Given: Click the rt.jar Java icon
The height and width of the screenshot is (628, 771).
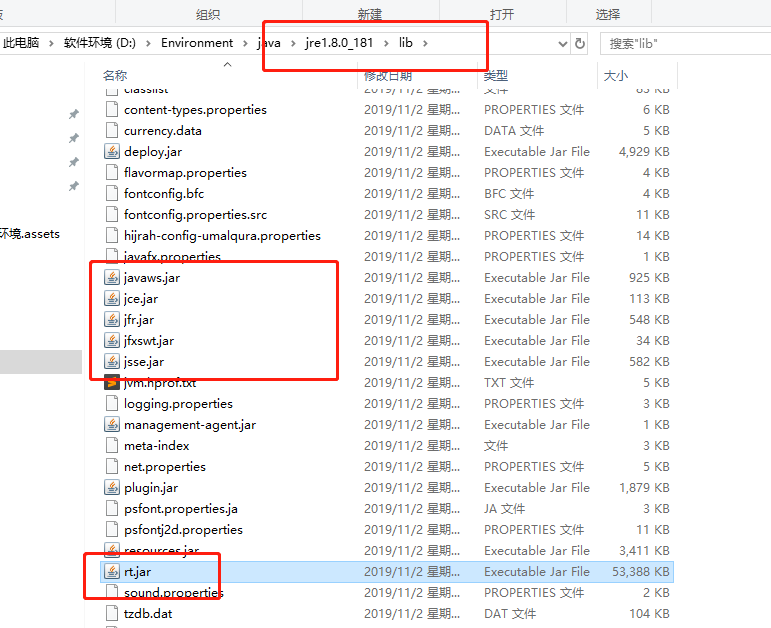Looking at the screenshot, I should 112,571.
